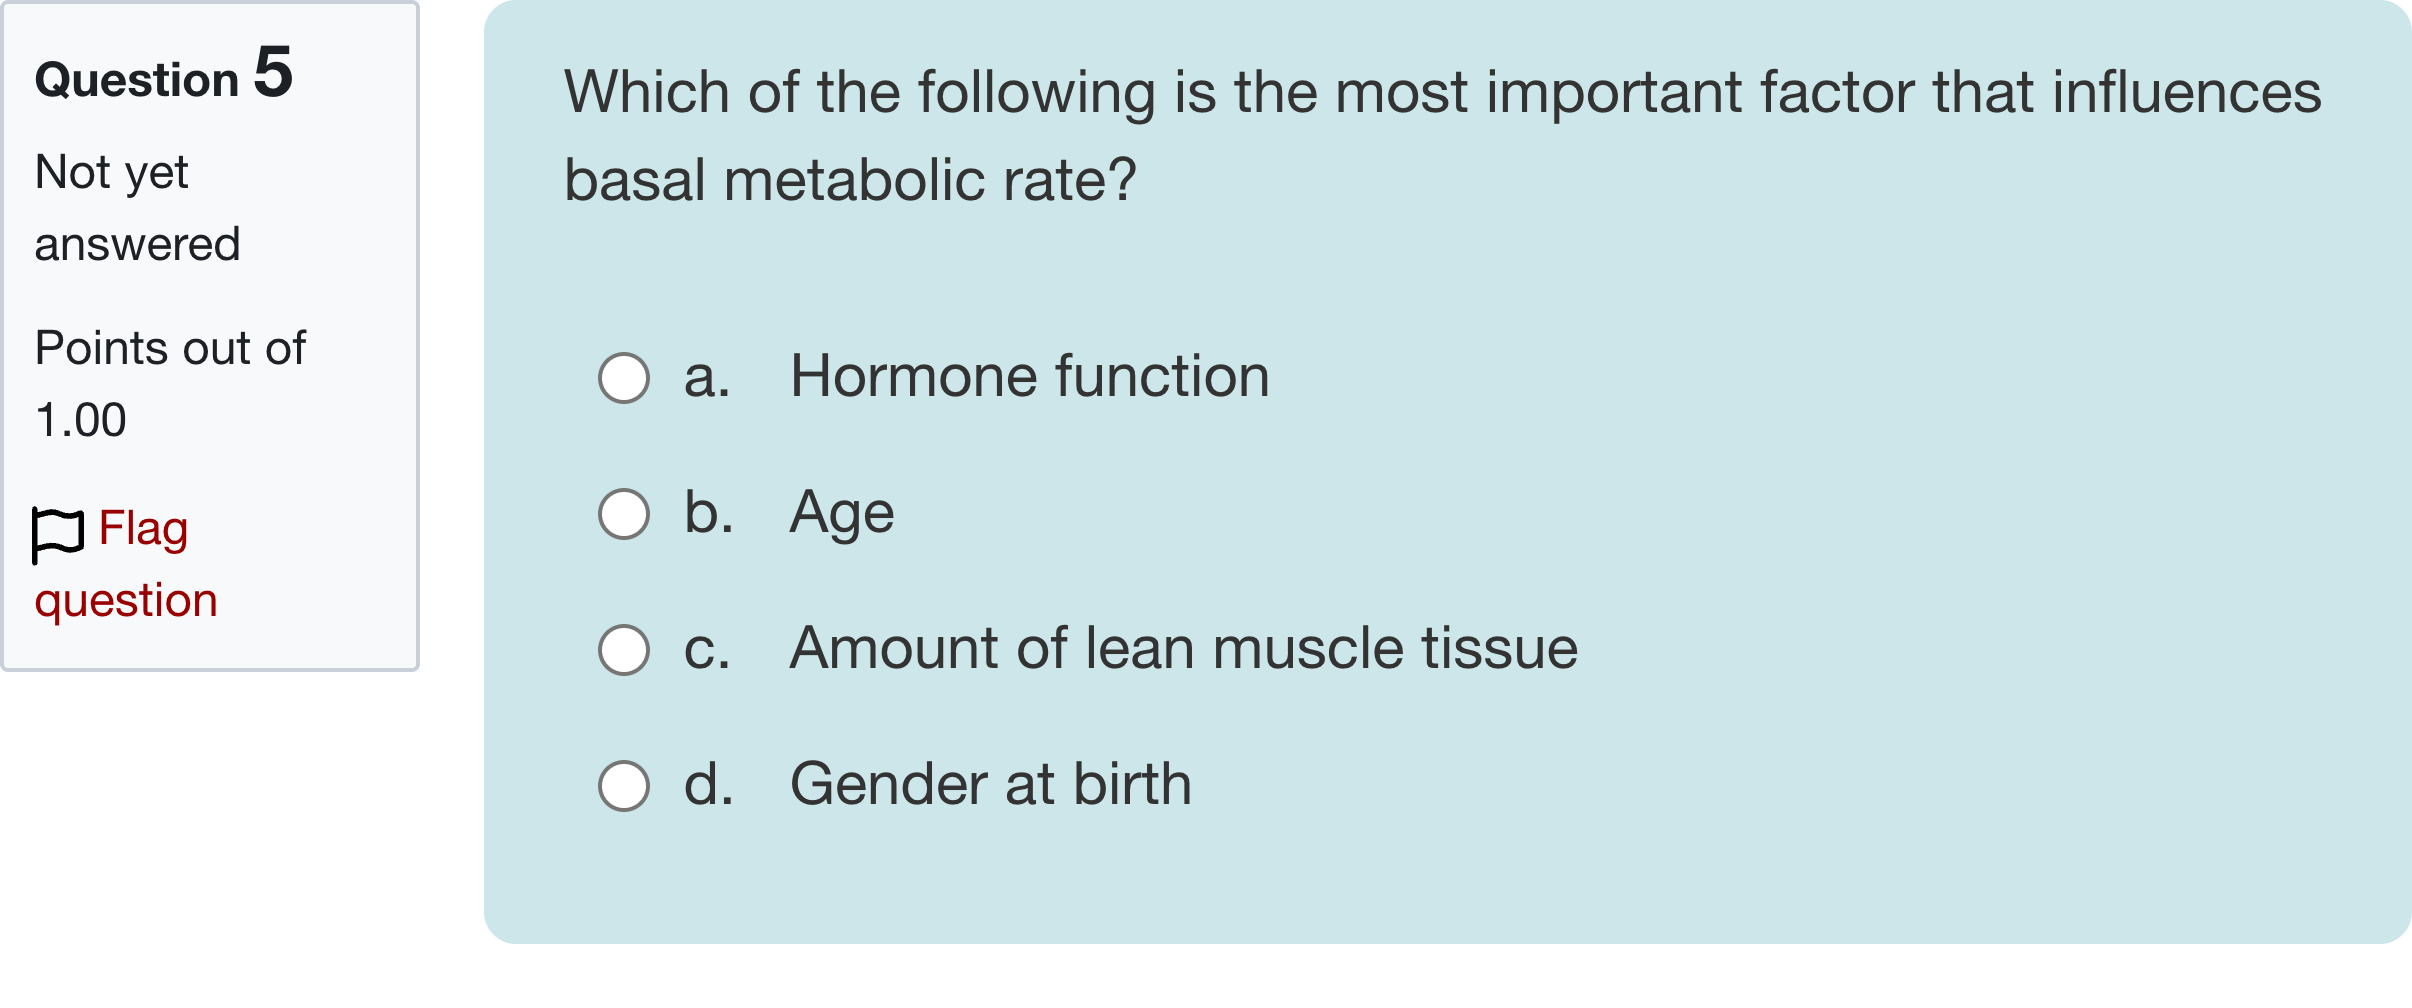Click the option label letter b
2412x1008 pixels.
[x=707, y=514]
